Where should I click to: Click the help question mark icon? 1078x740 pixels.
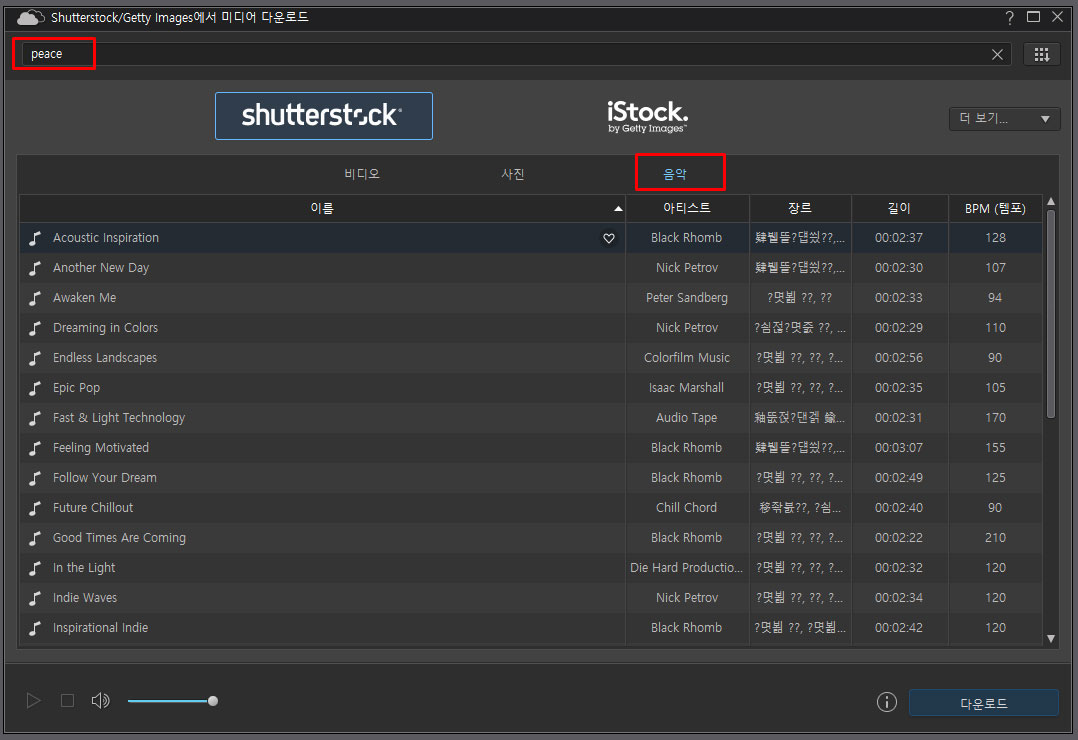[1009, 18]
